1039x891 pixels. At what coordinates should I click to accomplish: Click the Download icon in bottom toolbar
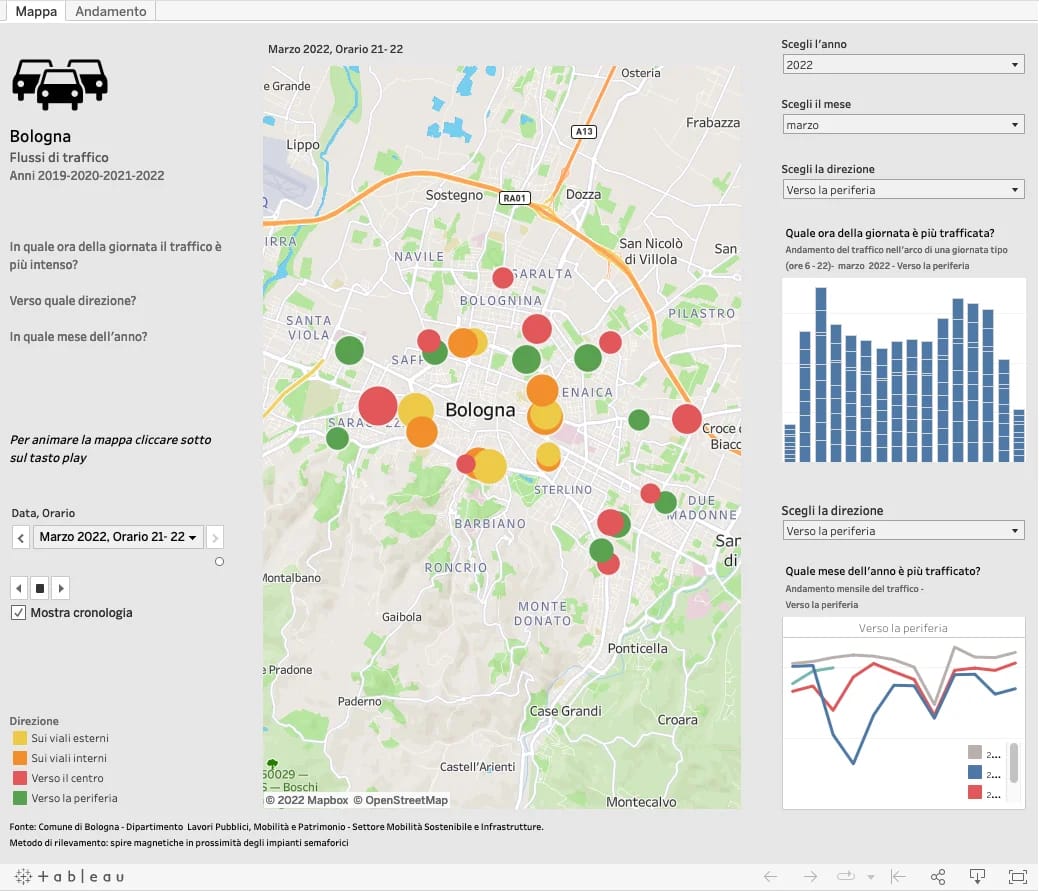tap(979, 877)
